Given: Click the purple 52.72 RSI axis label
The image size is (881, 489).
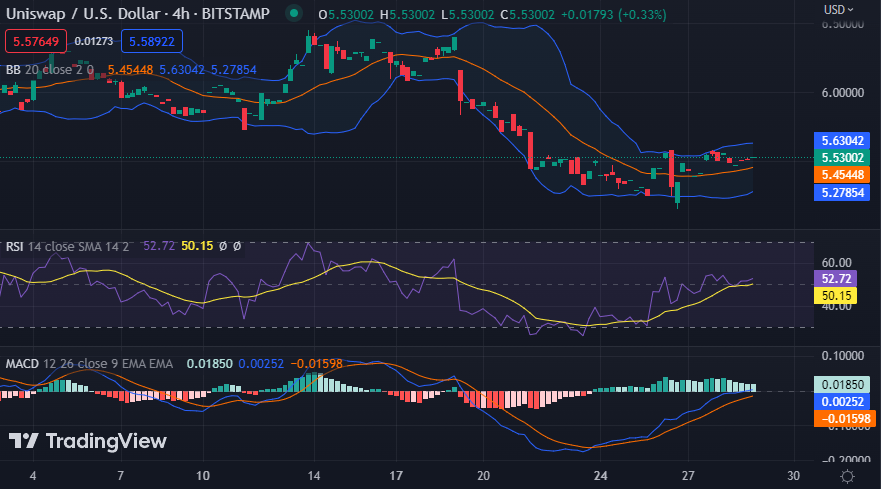Looking at the screenshot, I should 835,279.
